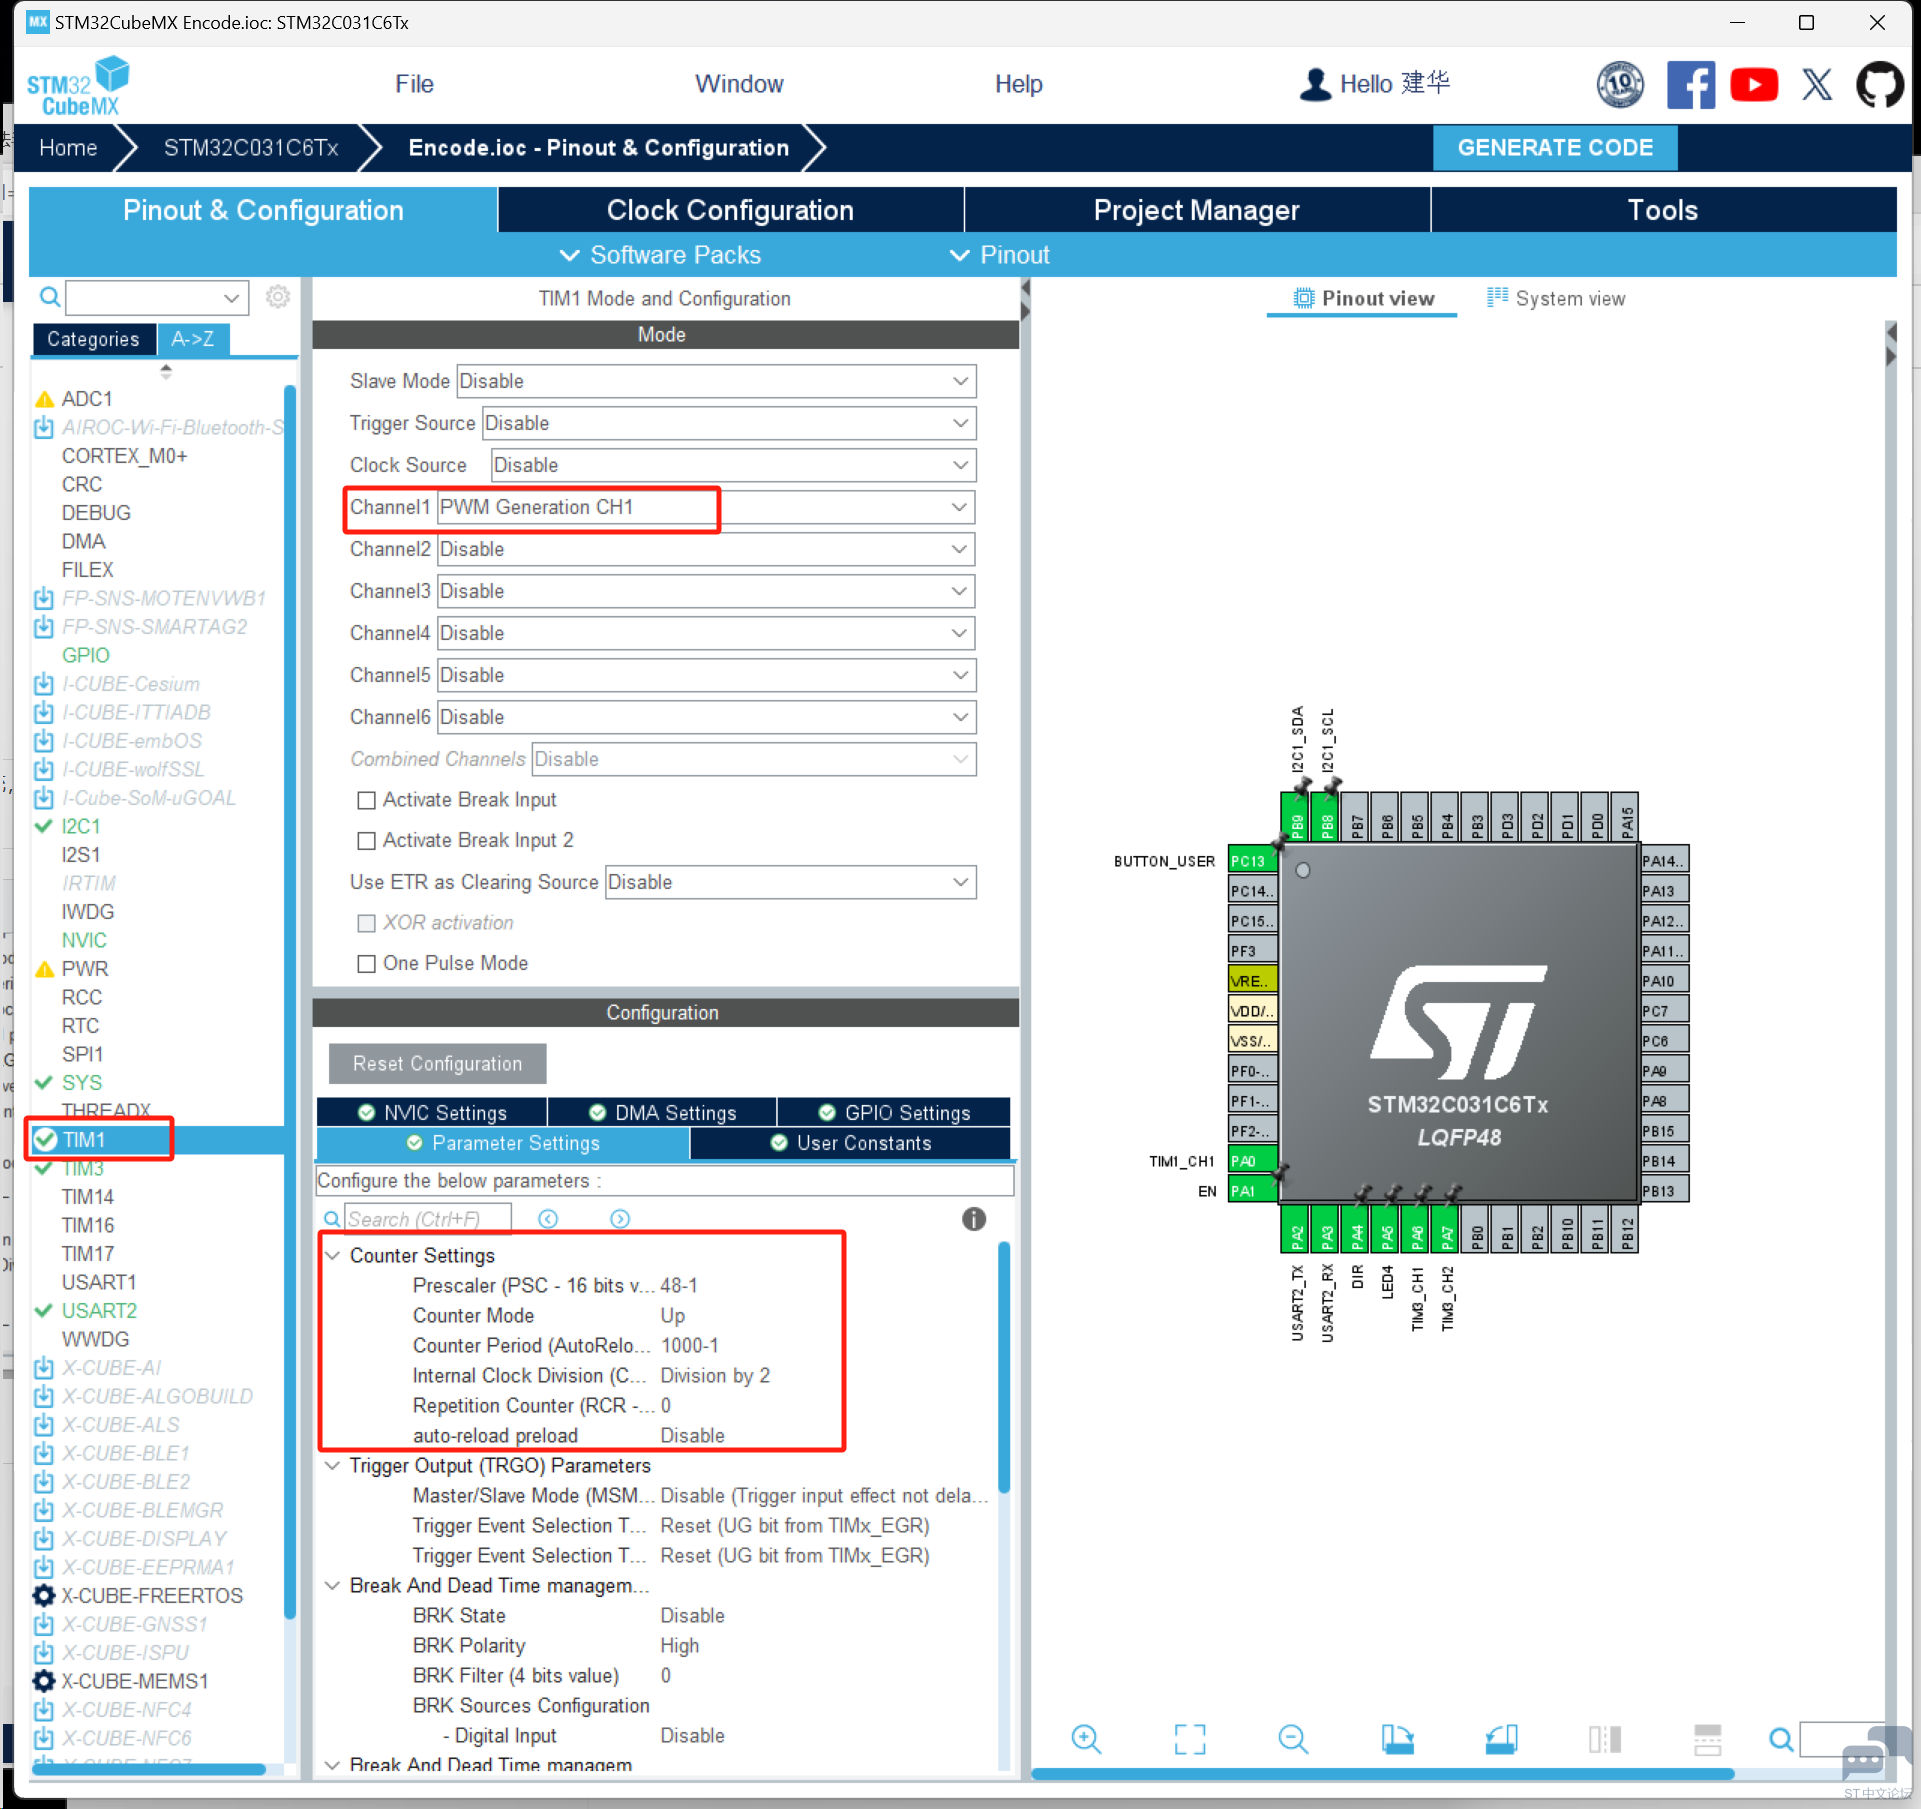
Task: Switch to the Clock Configuration tab
Action: coord(730,210)
